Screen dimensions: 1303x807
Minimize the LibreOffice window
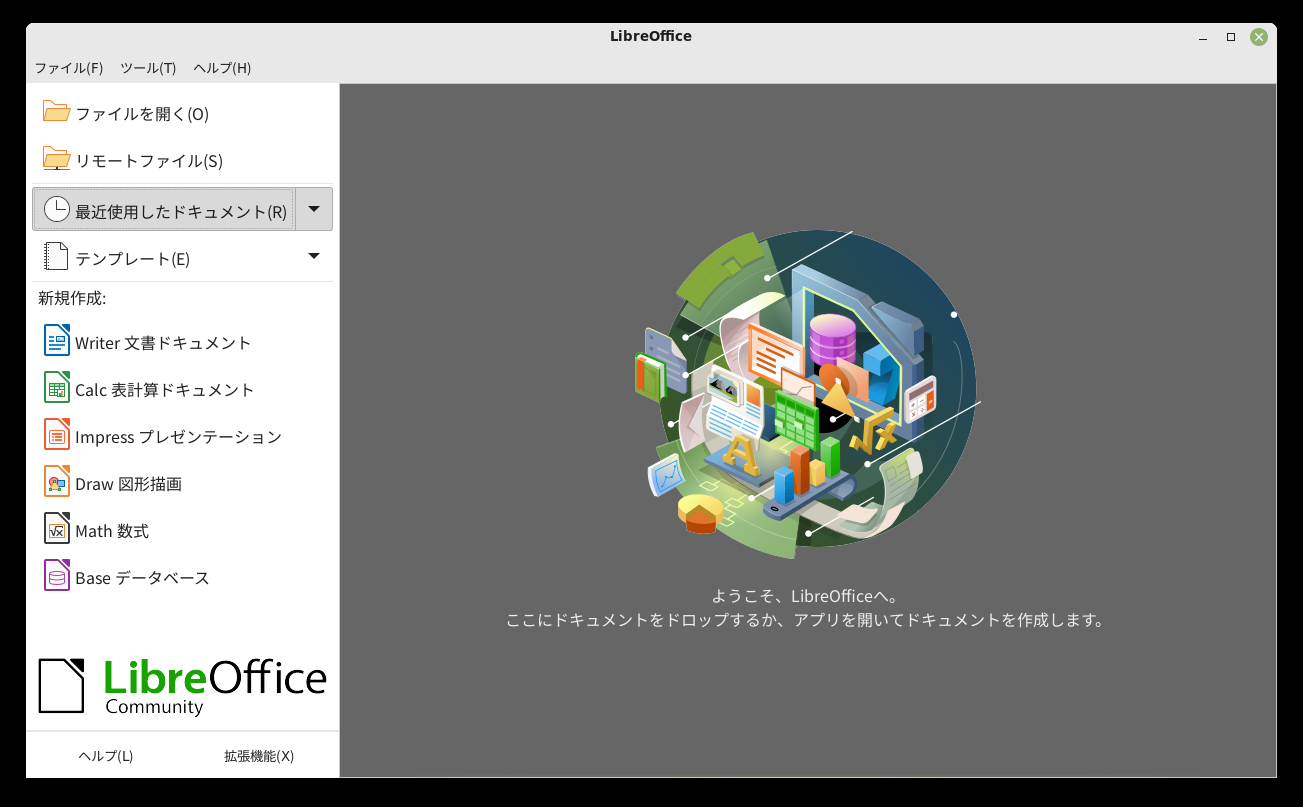[x=1203, y=37]
